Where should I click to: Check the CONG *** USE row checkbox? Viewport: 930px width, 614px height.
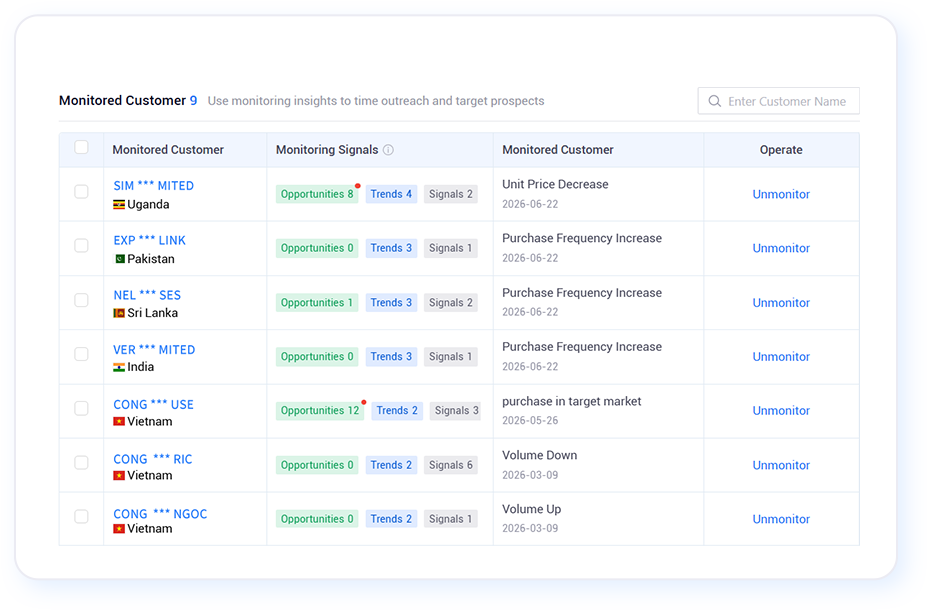[81, 408]
